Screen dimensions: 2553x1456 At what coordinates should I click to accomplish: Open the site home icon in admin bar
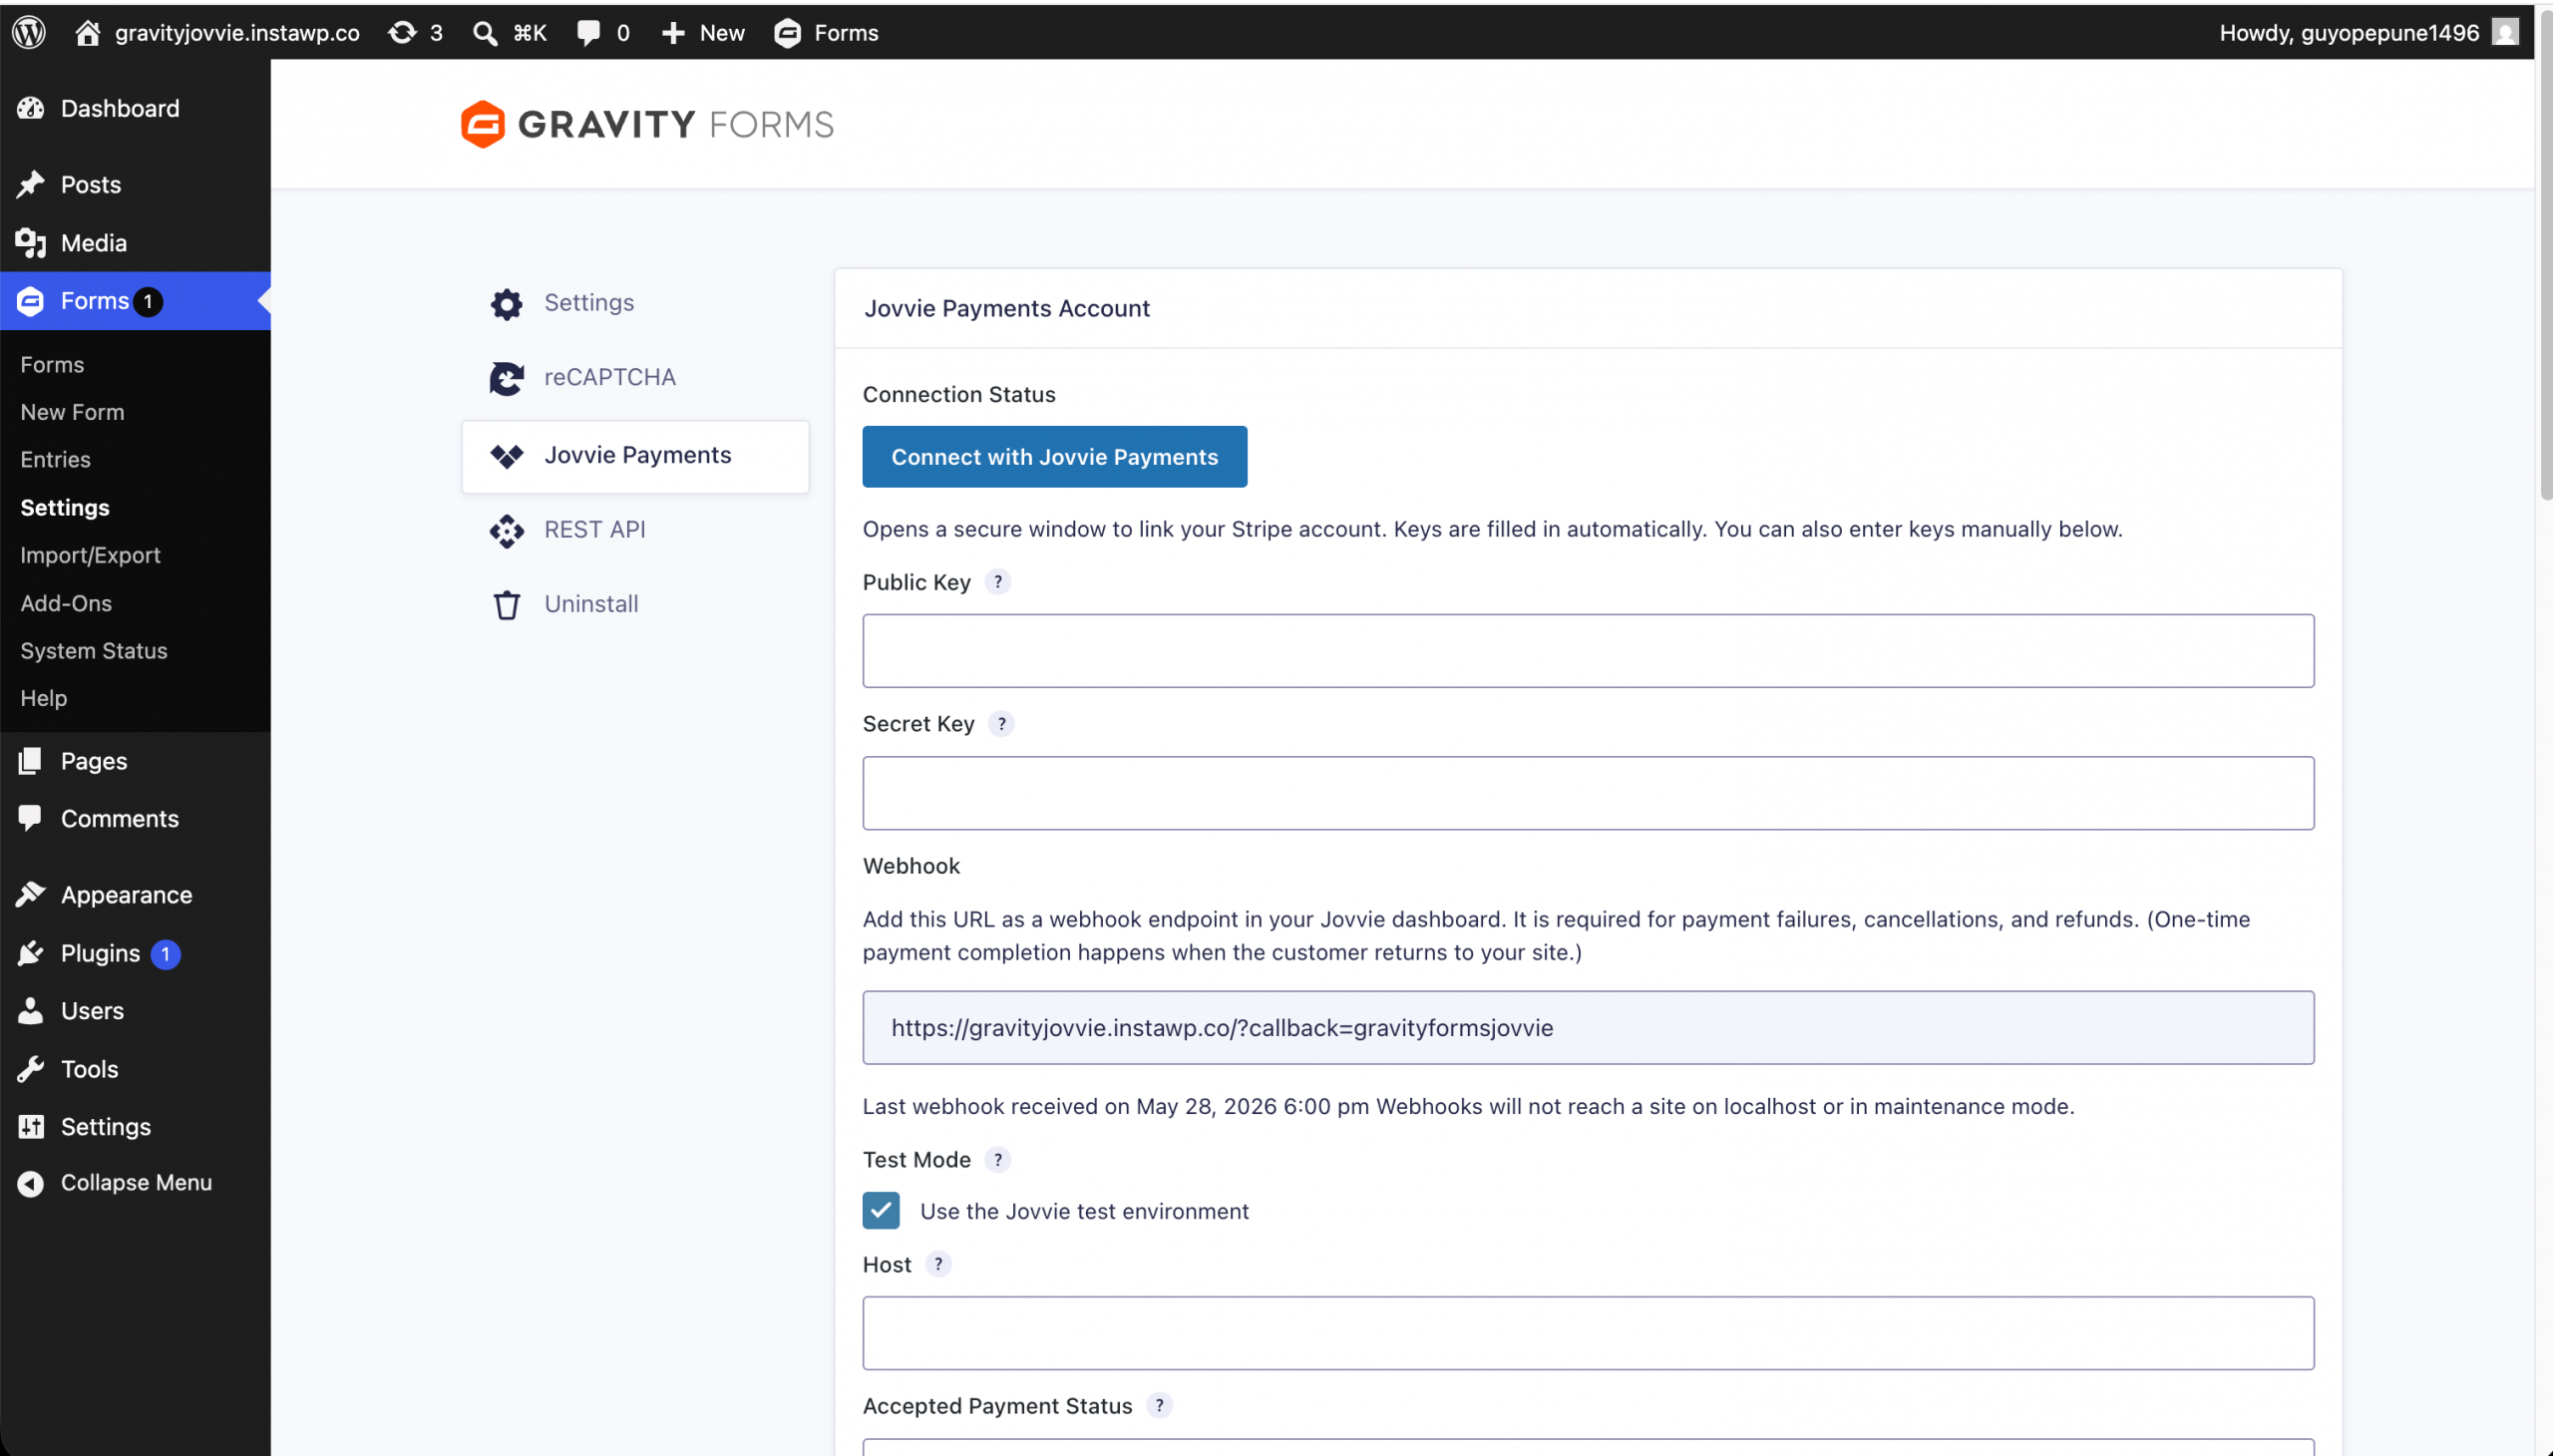(x=88, y=32)
